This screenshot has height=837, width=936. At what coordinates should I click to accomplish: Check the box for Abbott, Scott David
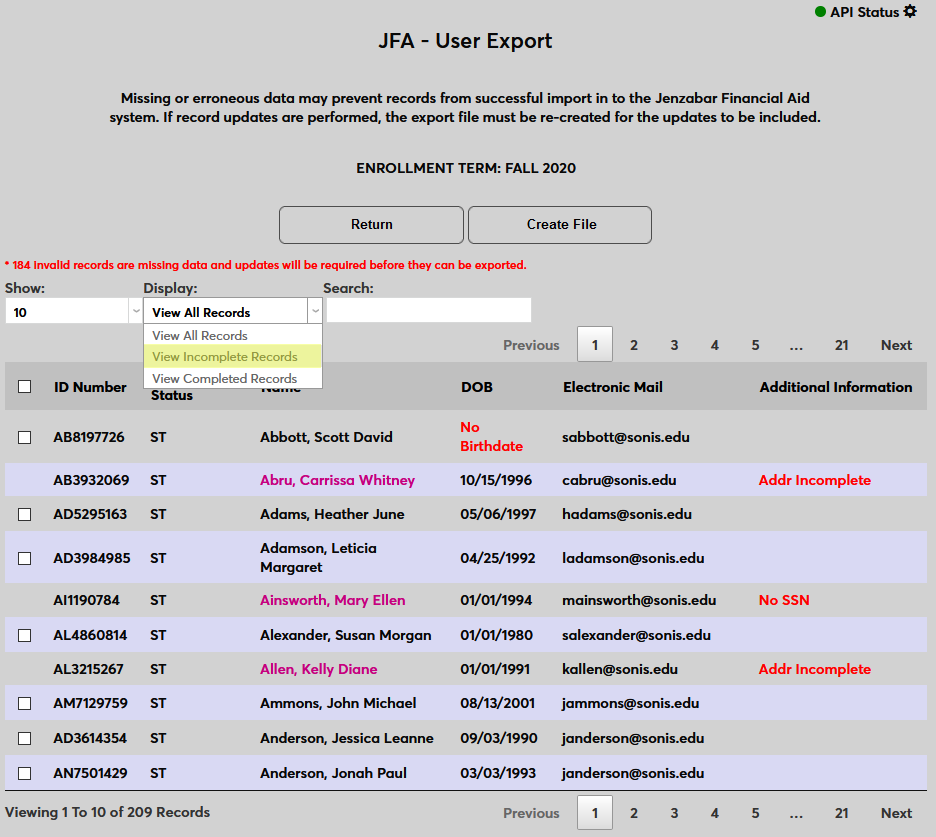pos(25,437)
